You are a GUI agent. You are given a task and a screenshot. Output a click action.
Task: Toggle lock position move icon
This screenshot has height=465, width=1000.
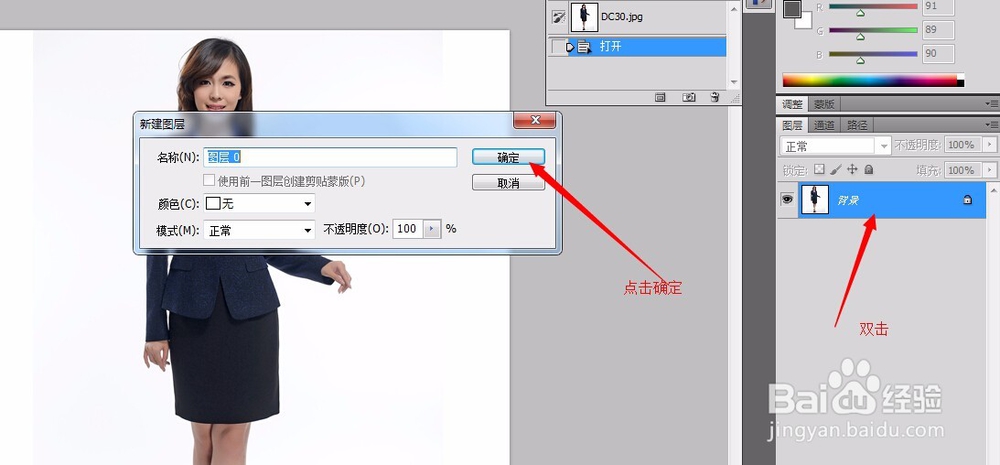(852, 170)
